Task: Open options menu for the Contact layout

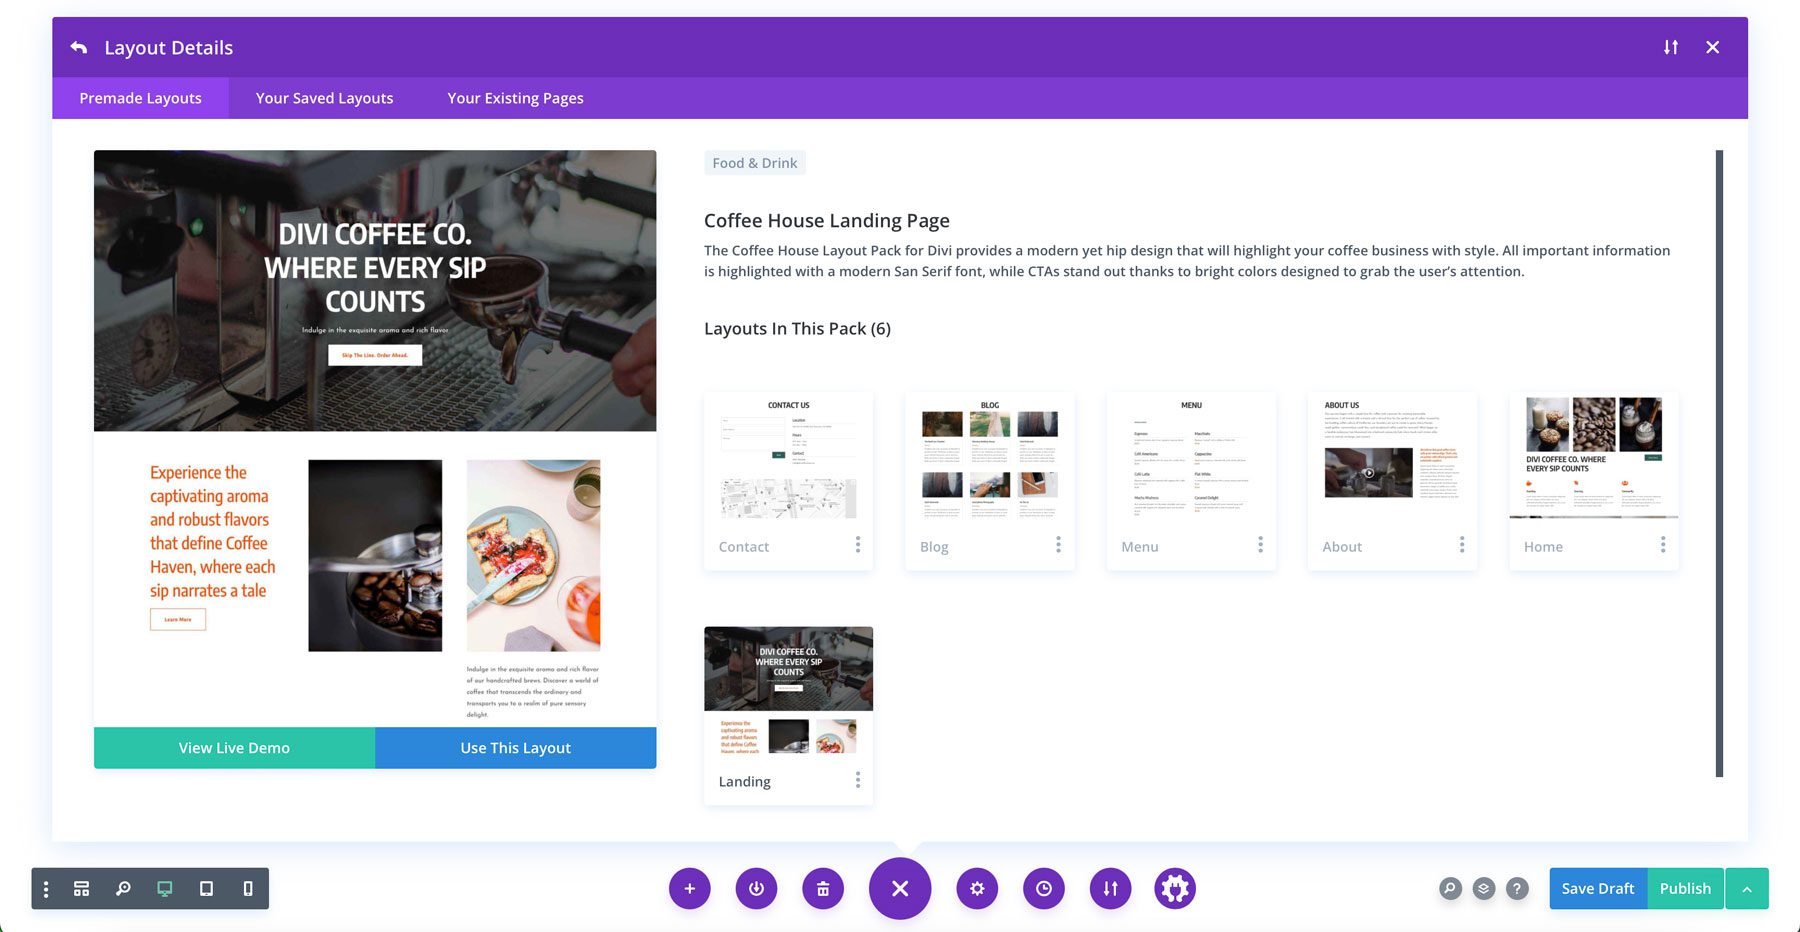Action: [x=857, y=544]
